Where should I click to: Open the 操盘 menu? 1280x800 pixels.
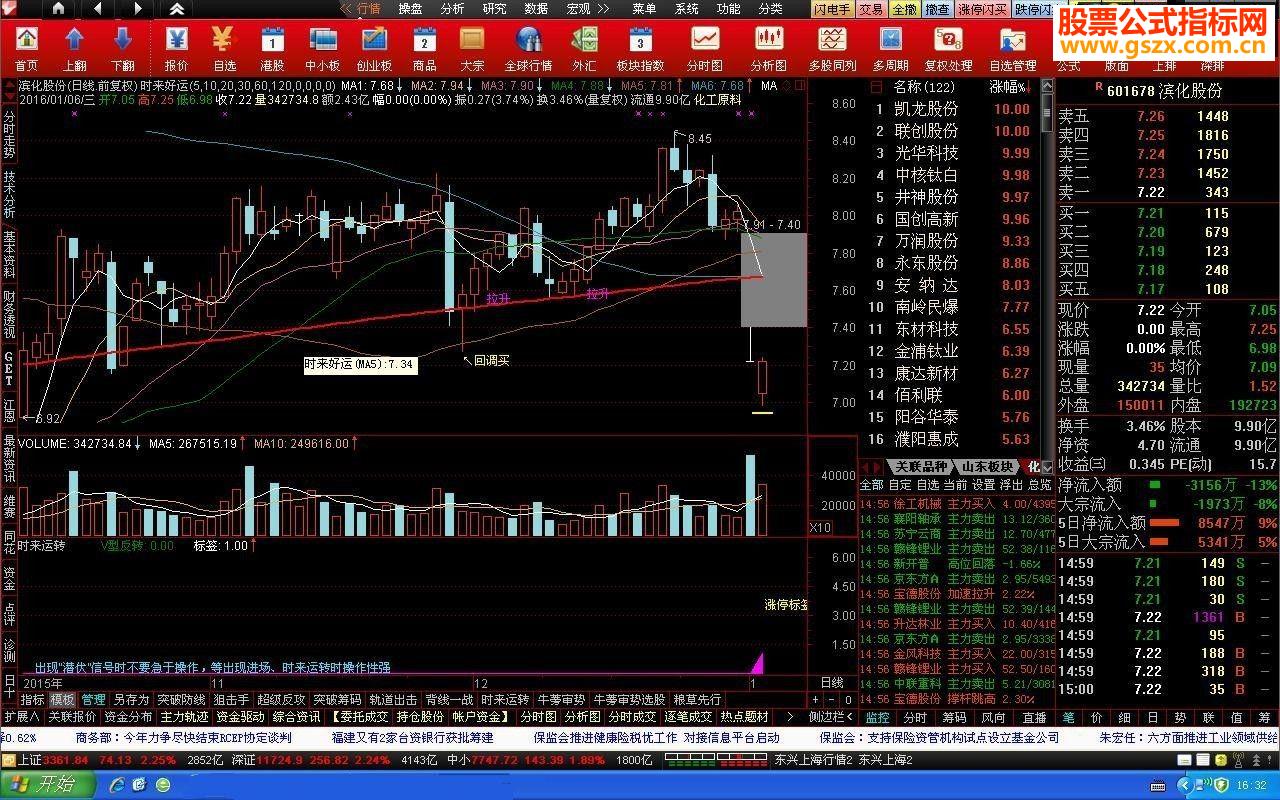point(410,9)
